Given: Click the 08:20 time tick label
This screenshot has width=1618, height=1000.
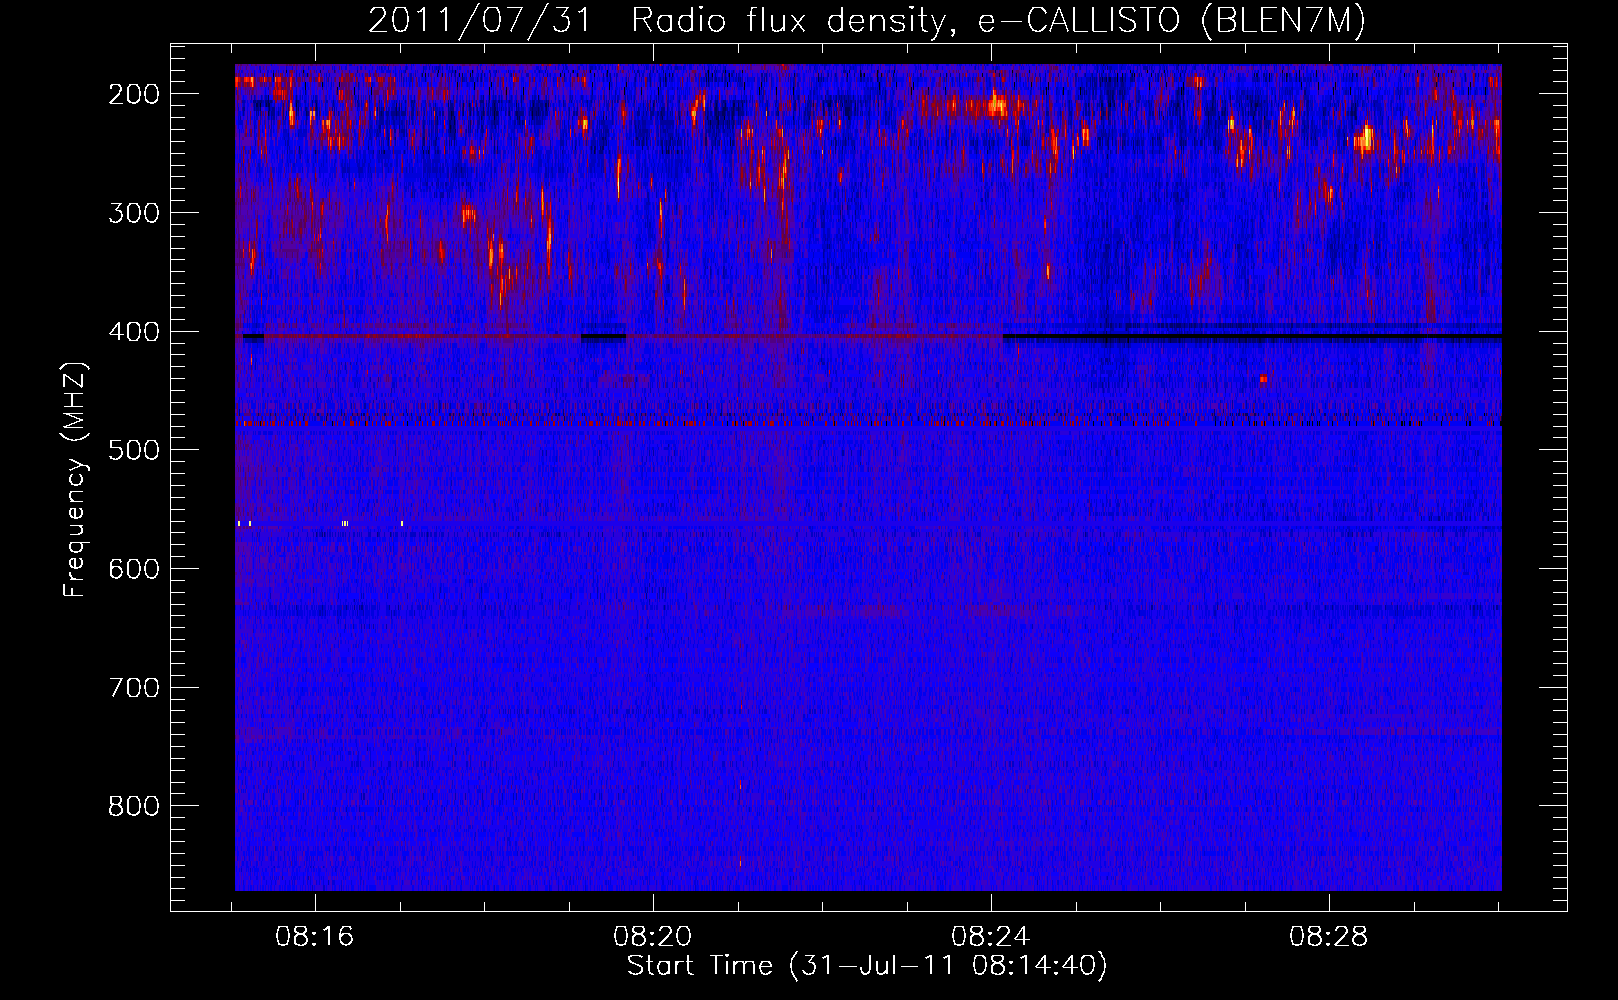Looking at the screenshot, I should 653,937.
